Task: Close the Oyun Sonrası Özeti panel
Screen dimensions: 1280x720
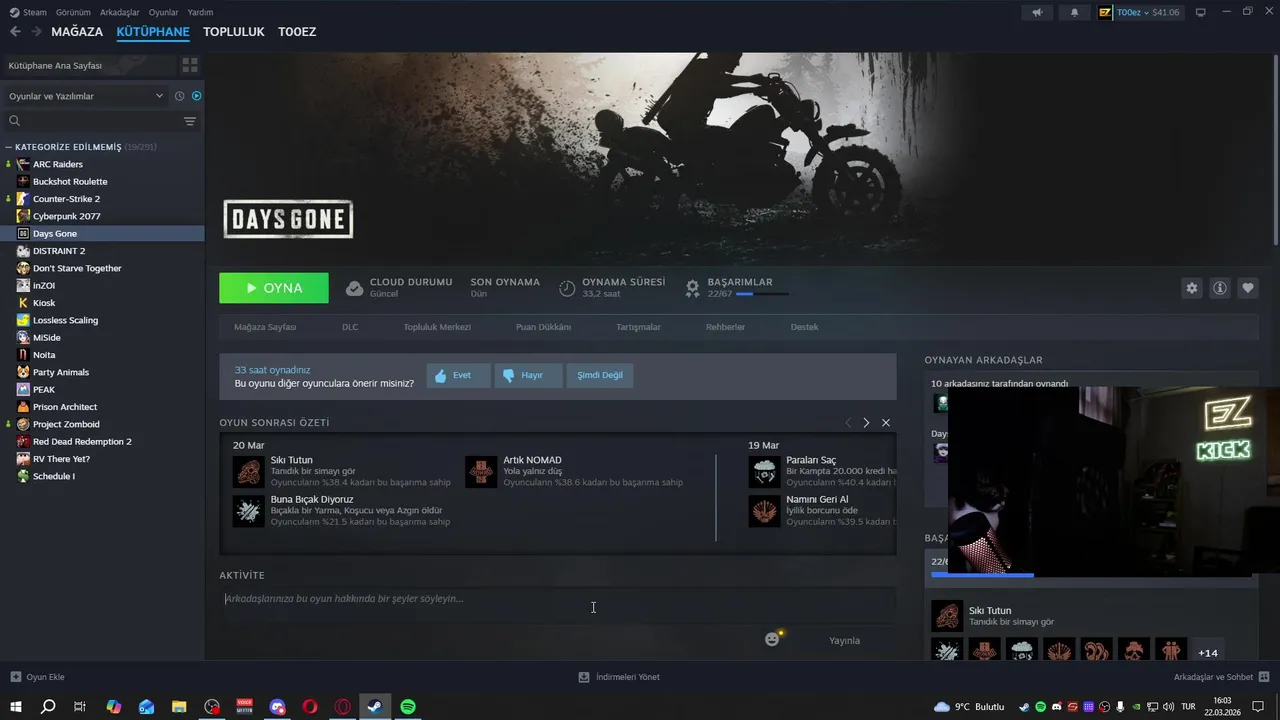Action: [886, 423]
